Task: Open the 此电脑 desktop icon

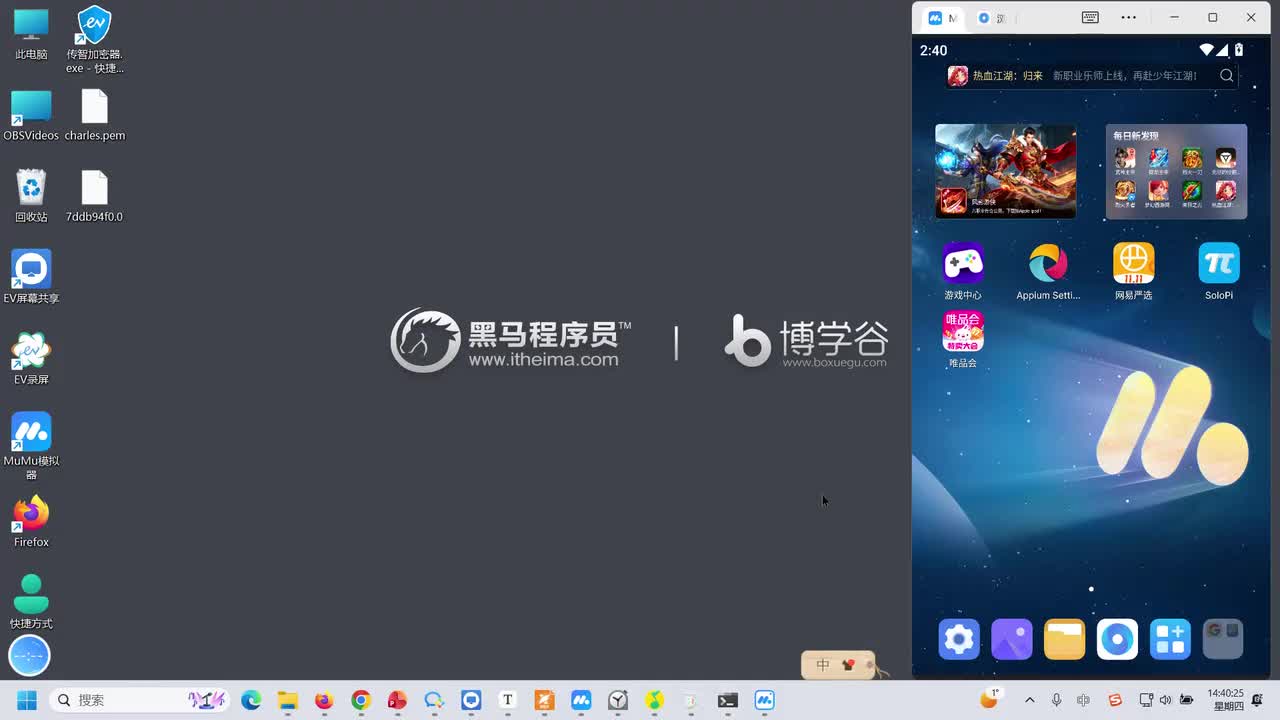Action: 31,35
